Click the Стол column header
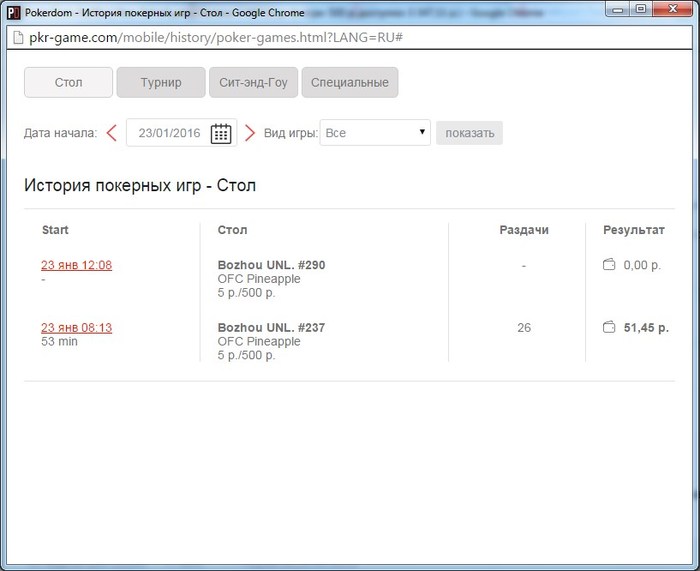The image size is (700, 571). [x=232, y=230]
